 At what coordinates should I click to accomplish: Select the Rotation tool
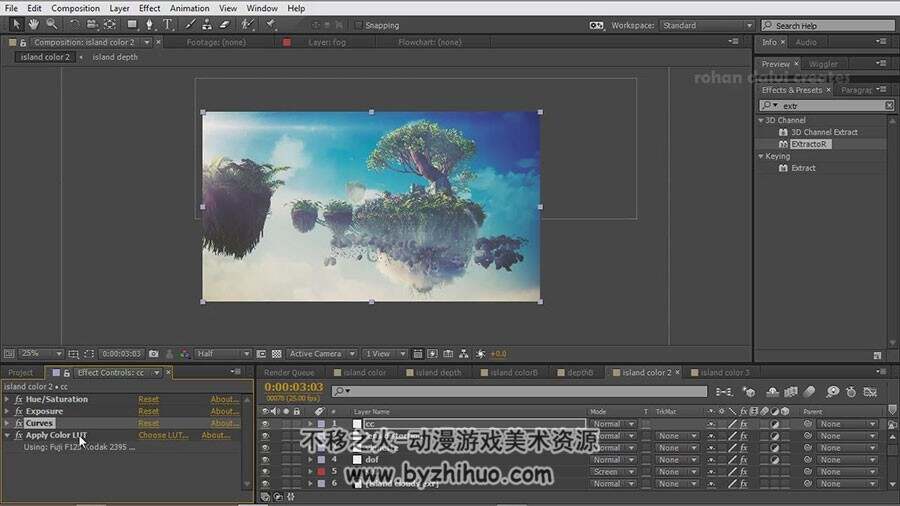point(74,24)
